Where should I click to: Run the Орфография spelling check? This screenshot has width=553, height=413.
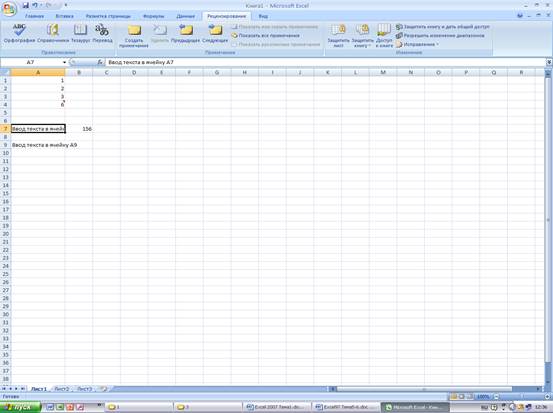pos(19,34)
